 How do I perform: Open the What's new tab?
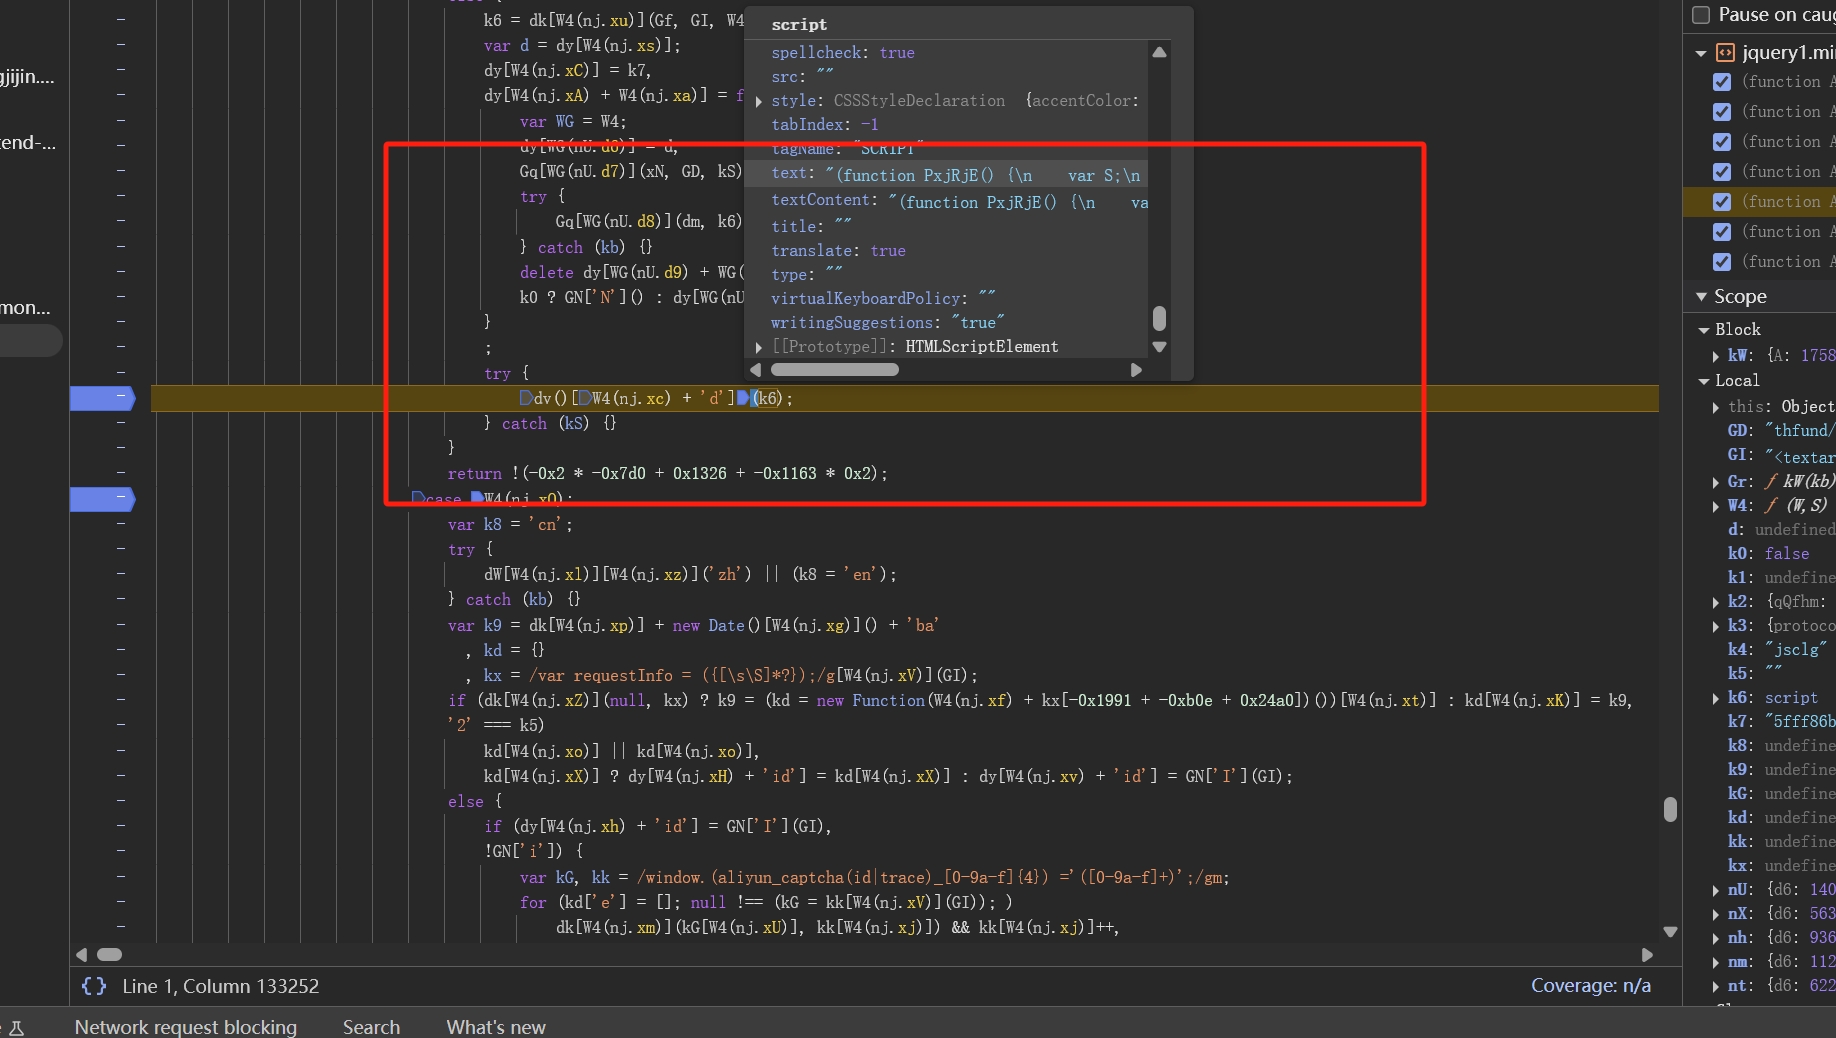[496, 1027]
